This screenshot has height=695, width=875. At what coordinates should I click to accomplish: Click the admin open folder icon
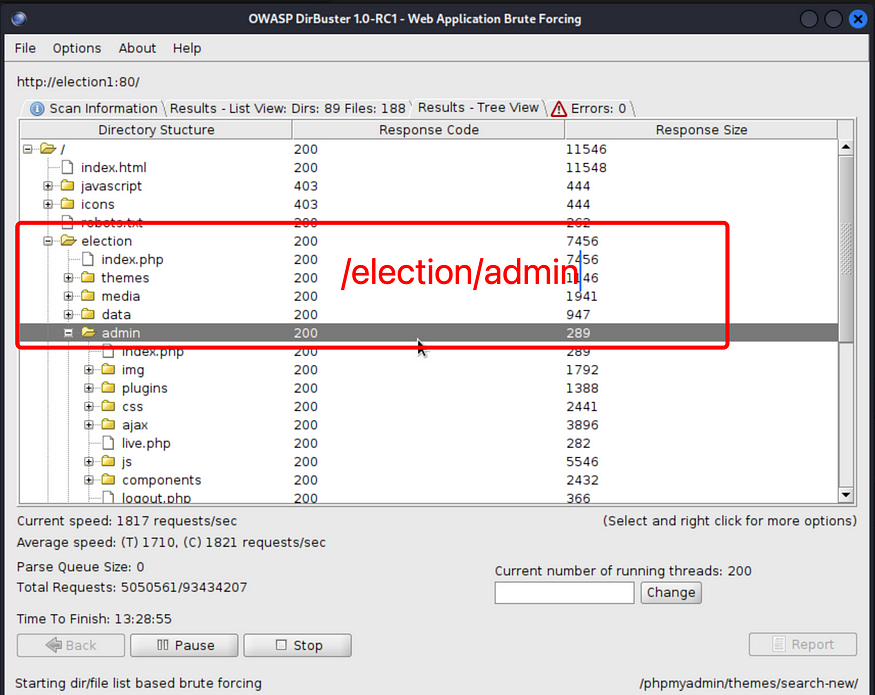(x=89, y=333)
